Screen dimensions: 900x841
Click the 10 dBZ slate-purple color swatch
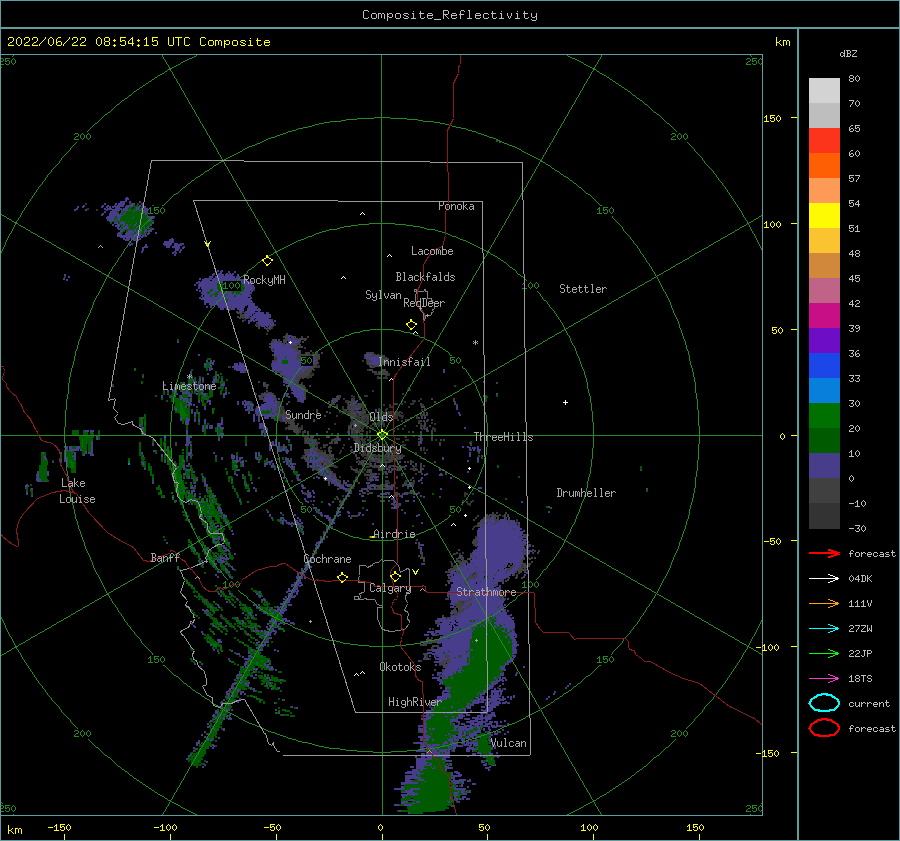pos(824,466)
